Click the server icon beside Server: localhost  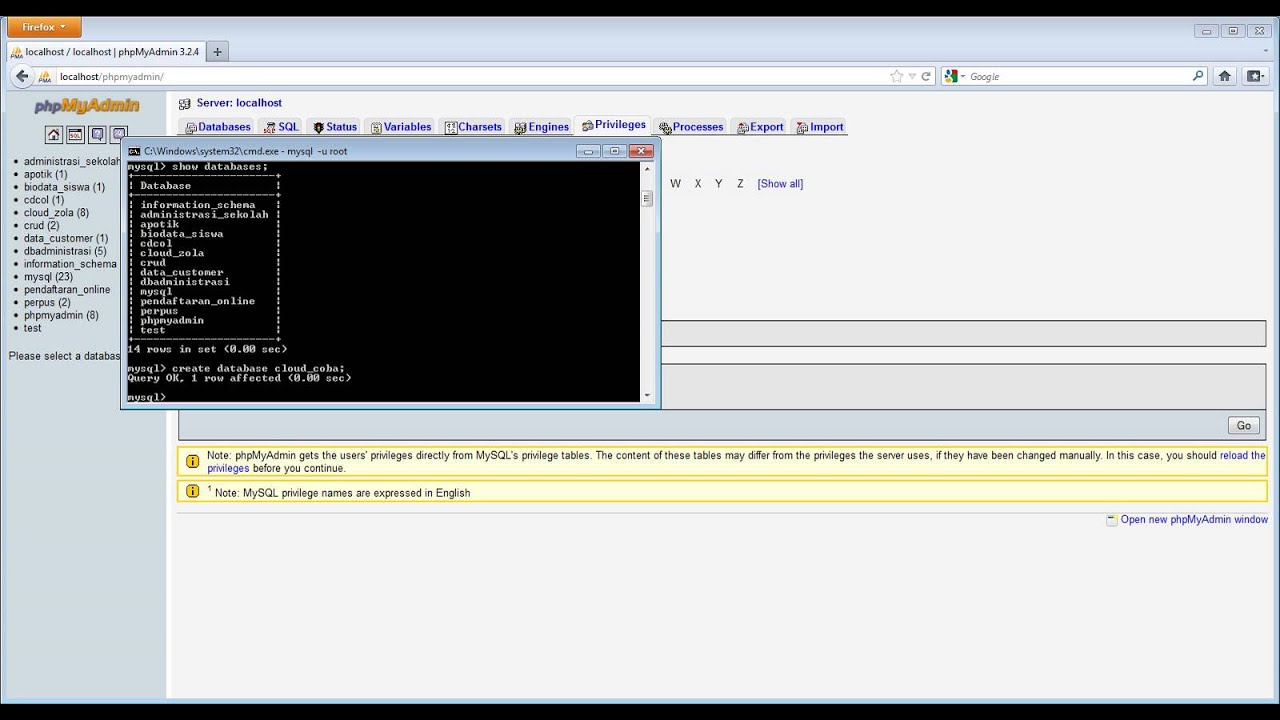[184, 103]
